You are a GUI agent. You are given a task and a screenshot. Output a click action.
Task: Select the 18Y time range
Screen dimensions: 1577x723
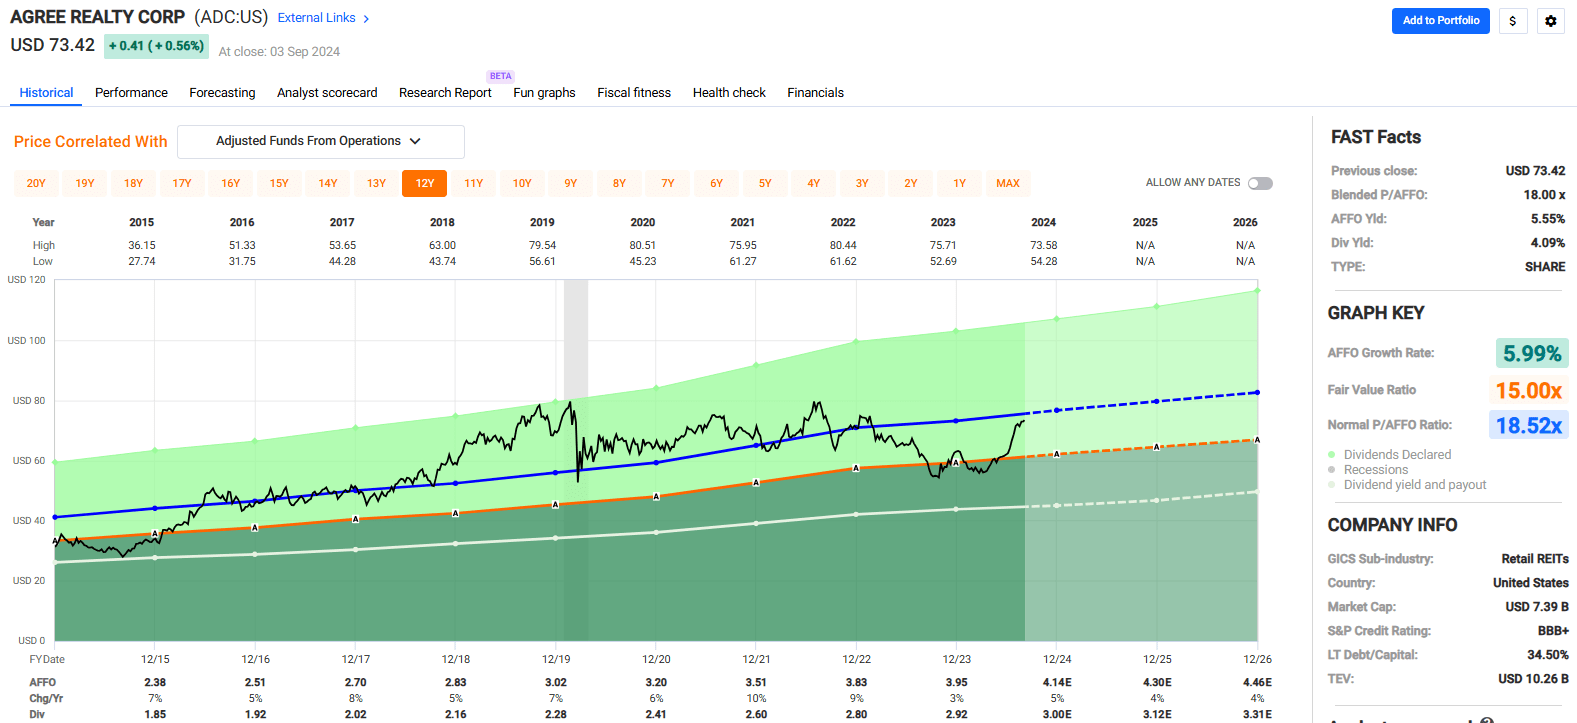pos(133,183)
